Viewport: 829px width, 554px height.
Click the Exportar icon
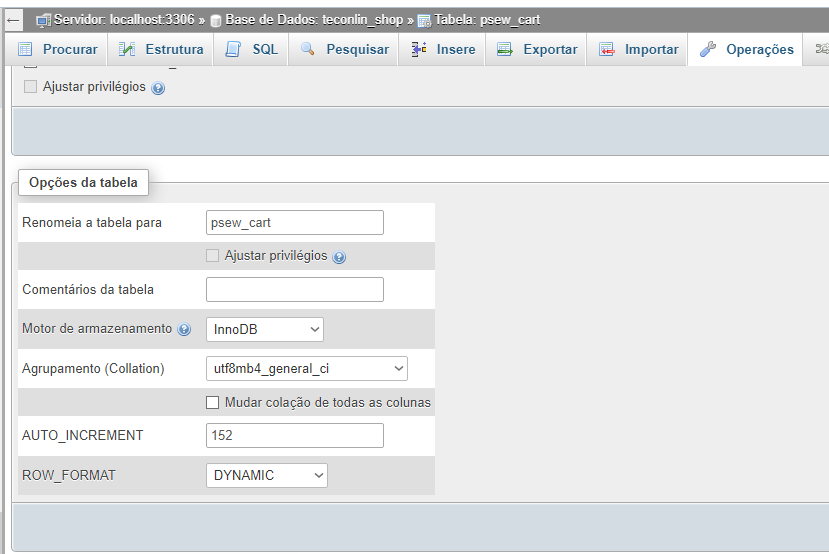point(505,49)
